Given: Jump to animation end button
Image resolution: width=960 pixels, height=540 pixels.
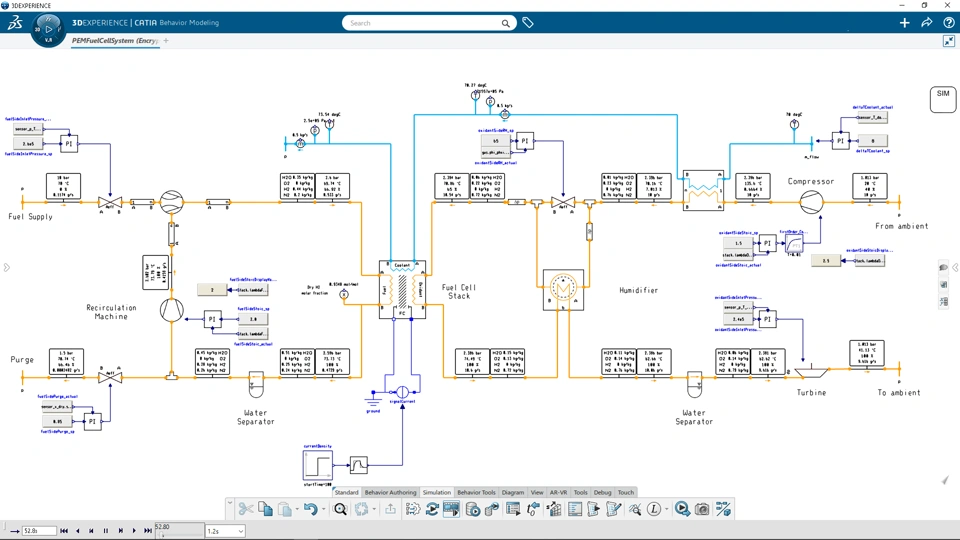Looking at the screenshot, I should 148,531.
